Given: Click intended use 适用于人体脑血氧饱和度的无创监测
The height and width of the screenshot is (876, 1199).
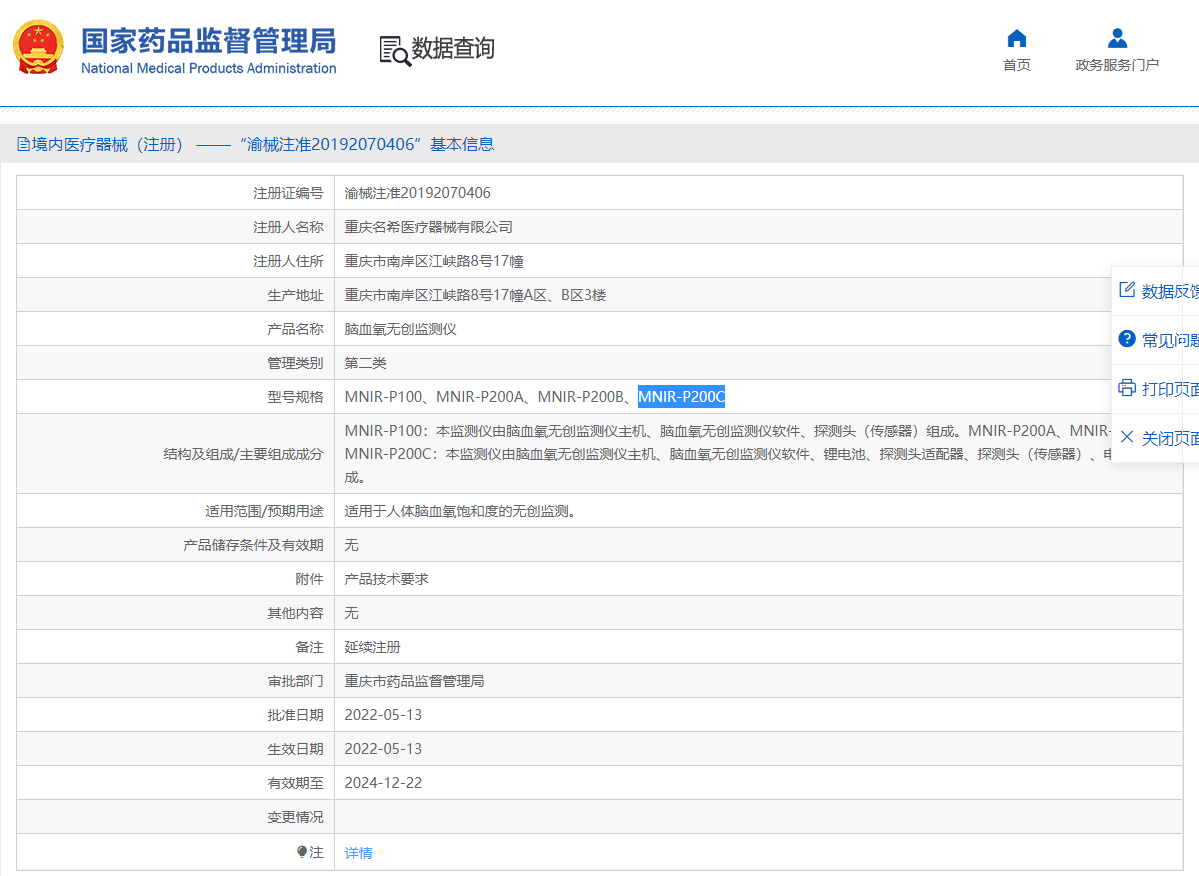Looking at the screenshot, I should pyautogui.click(x=460, y=511).
